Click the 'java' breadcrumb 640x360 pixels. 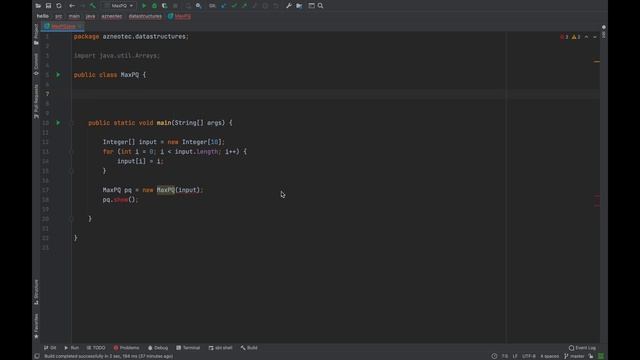(90, 16)
